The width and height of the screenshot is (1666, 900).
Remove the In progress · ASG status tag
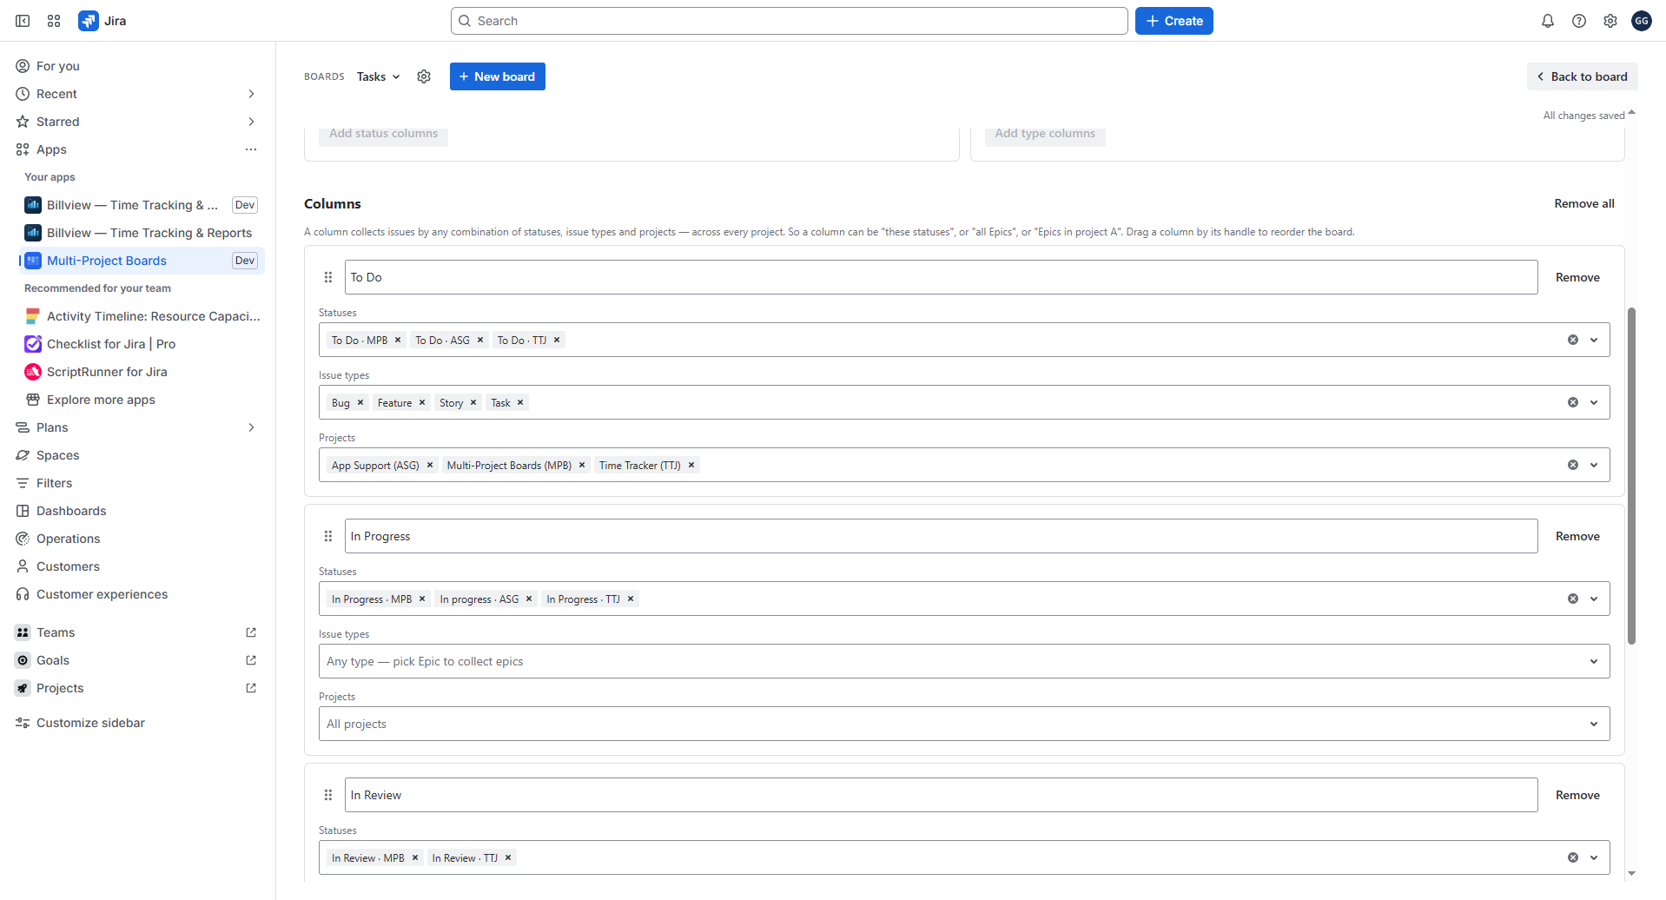pyautogui.click(x=529, y=599)
